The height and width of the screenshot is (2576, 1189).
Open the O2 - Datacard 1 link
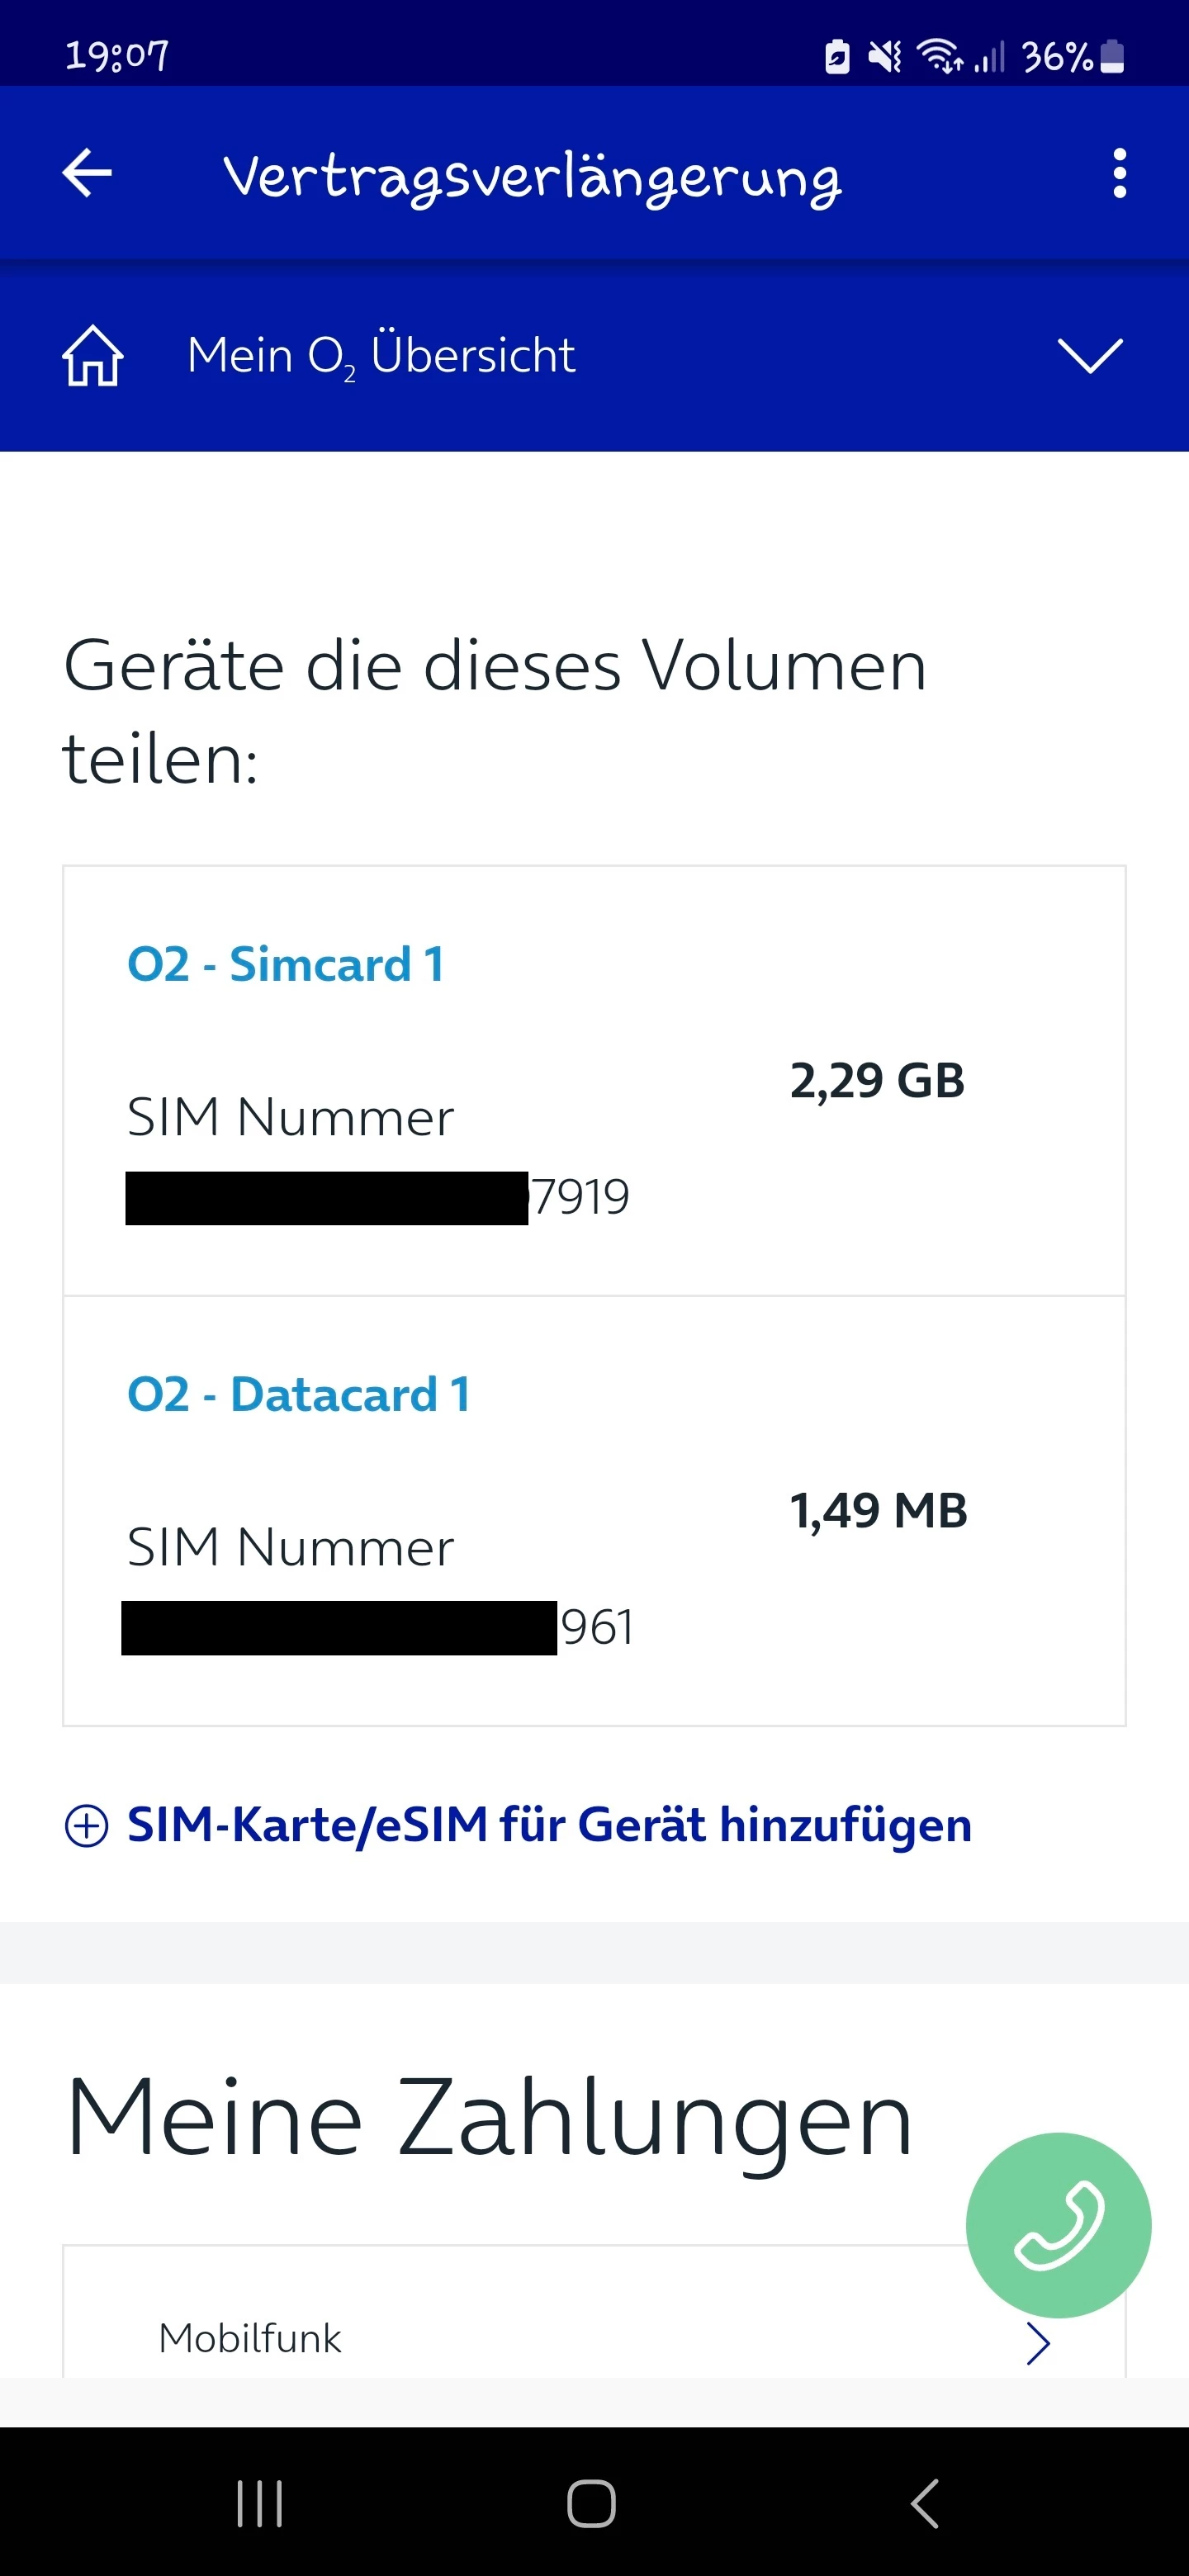(299, 1395)
